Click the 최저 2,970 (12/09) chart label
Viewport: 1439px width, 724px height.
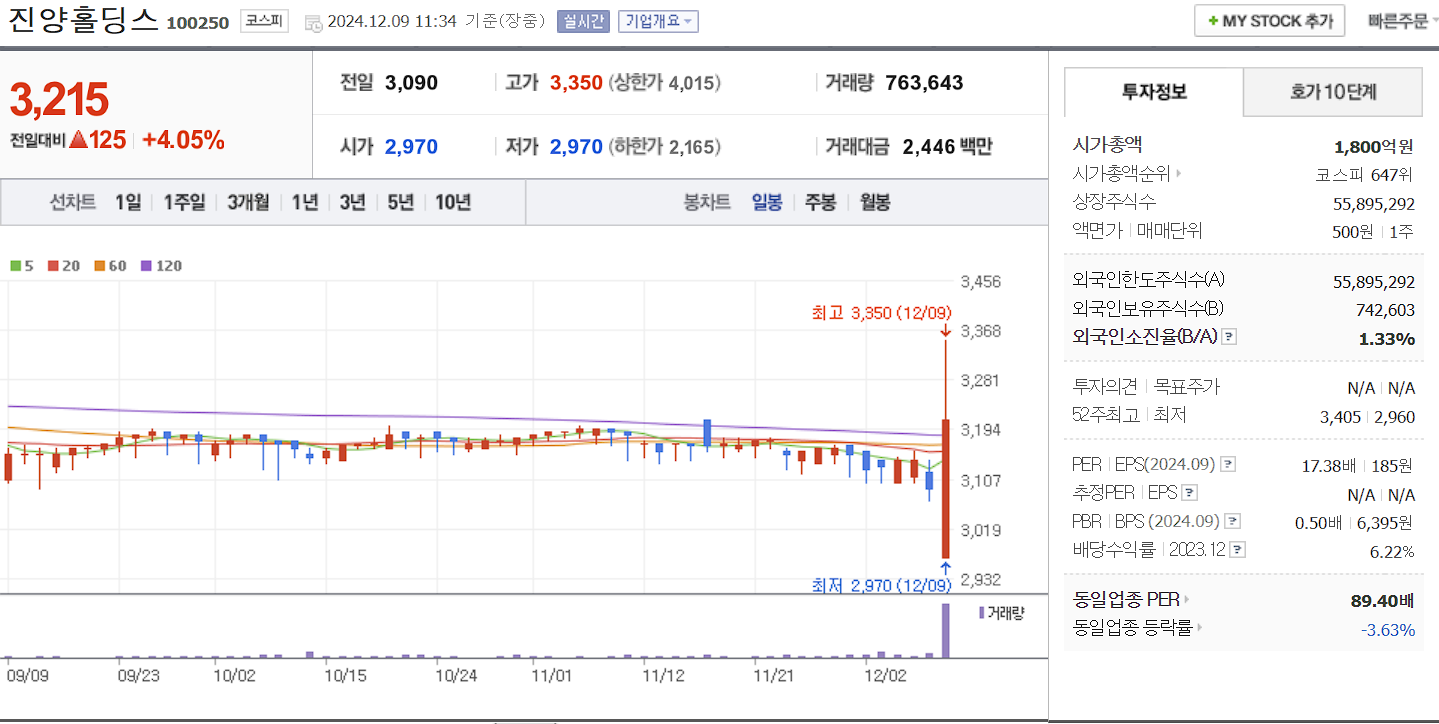tap(881, 585)
